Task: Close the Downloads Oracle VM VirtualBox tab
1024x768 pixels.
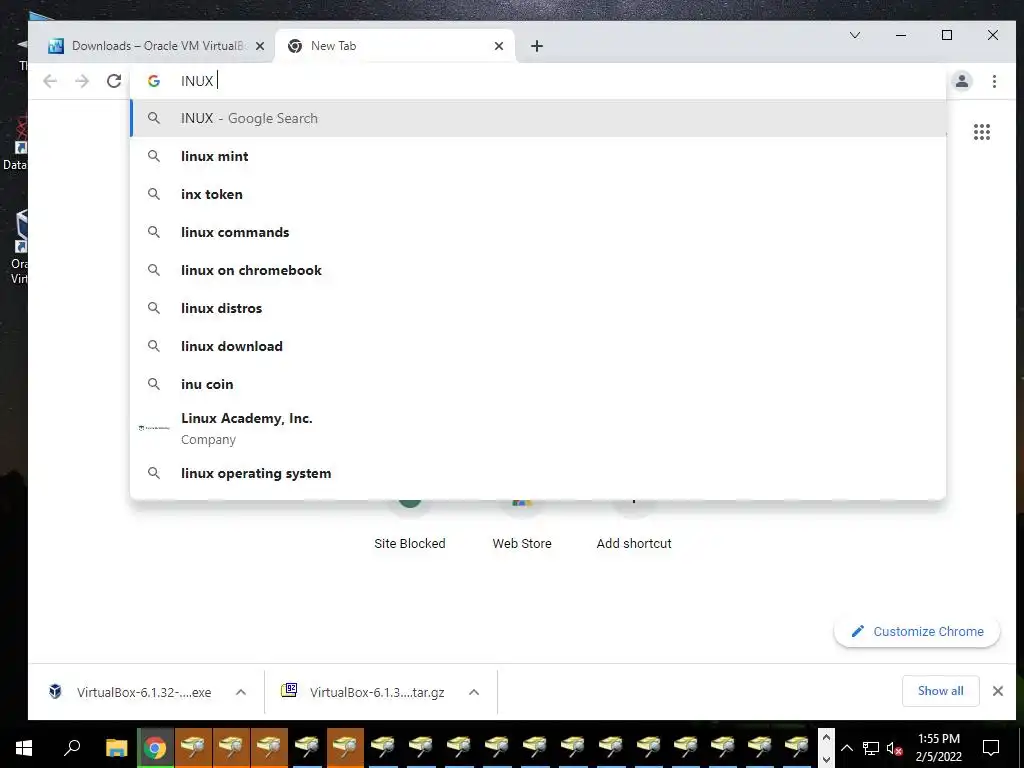Action: tap(260, 46)
